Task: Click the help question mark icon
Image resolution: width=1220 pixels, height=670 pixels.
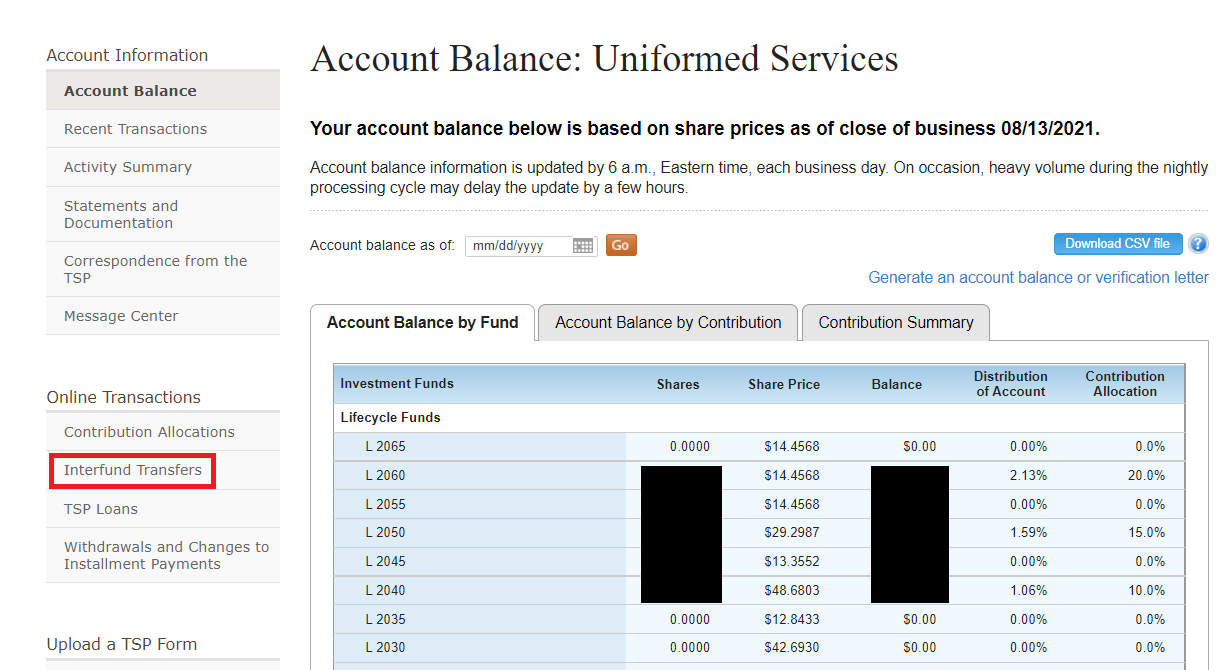Action: [x=1198, y=243]
